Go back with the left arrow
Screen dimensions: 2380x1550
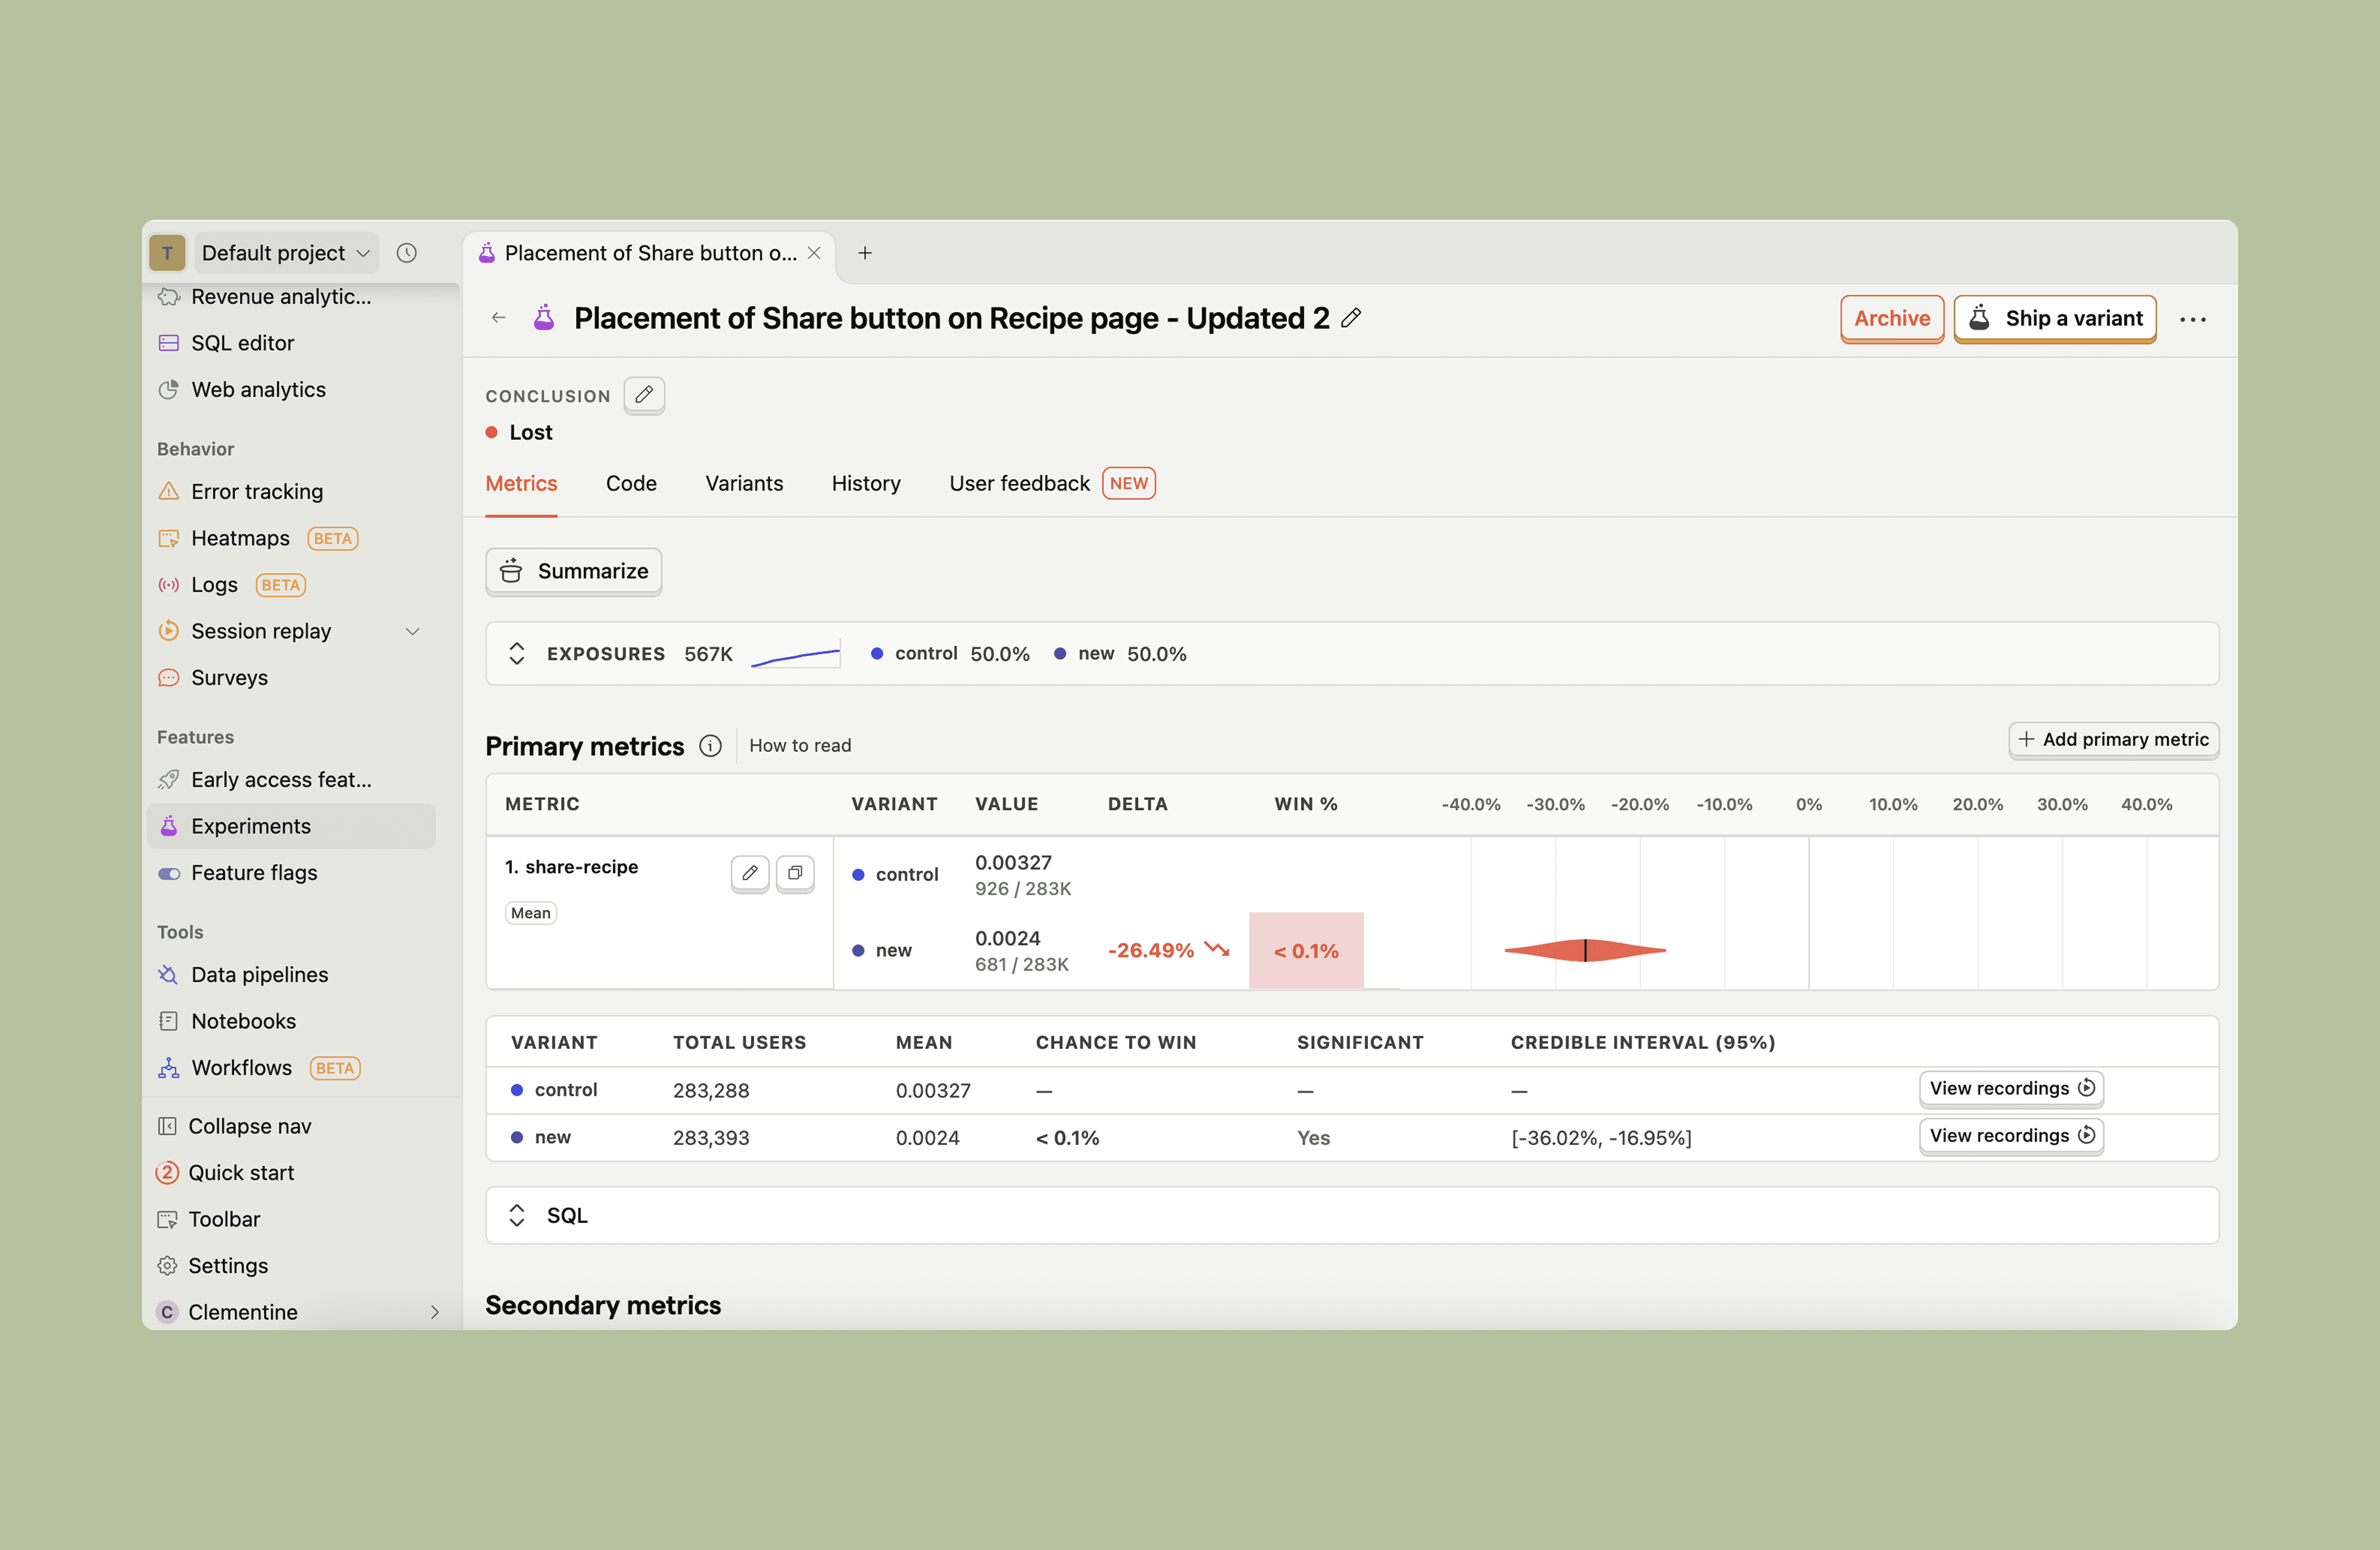click(499, 318)
